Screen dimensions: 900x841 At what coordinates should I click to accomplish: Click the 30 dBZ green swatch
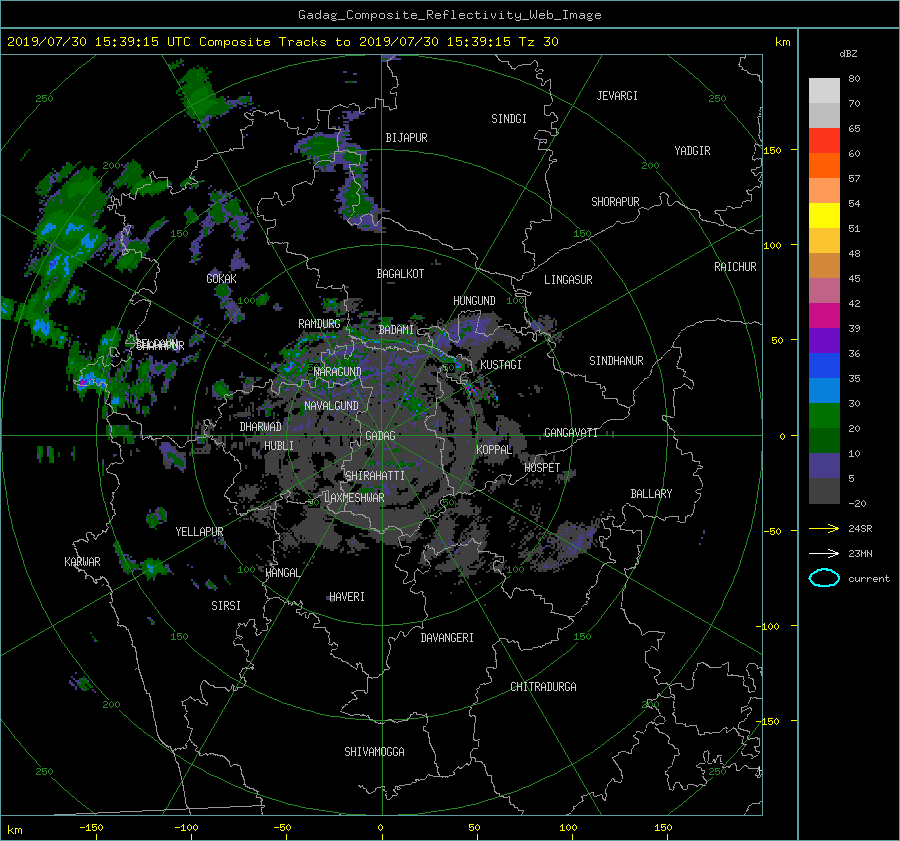point(824,415)
